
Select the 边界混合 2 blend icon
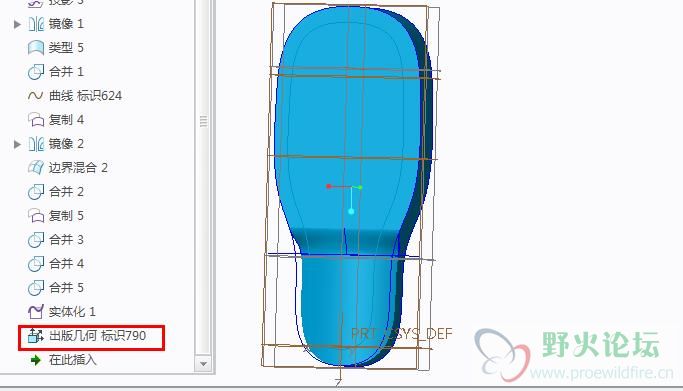click(x=36, y=168)
